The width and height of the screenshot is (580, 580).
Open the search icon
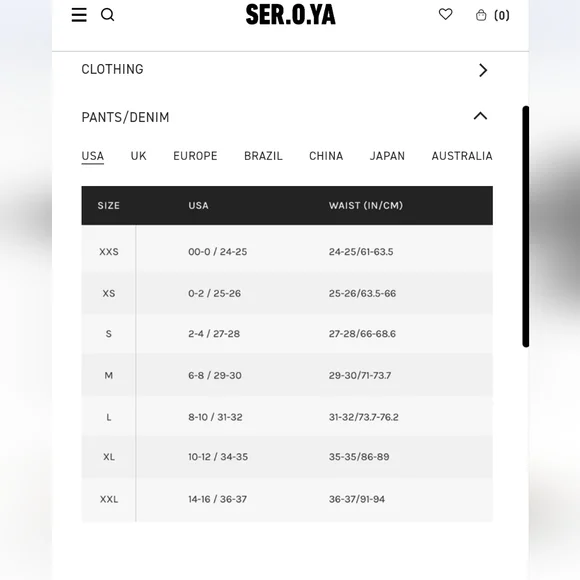pyautogui.click(x=107, y=15)
